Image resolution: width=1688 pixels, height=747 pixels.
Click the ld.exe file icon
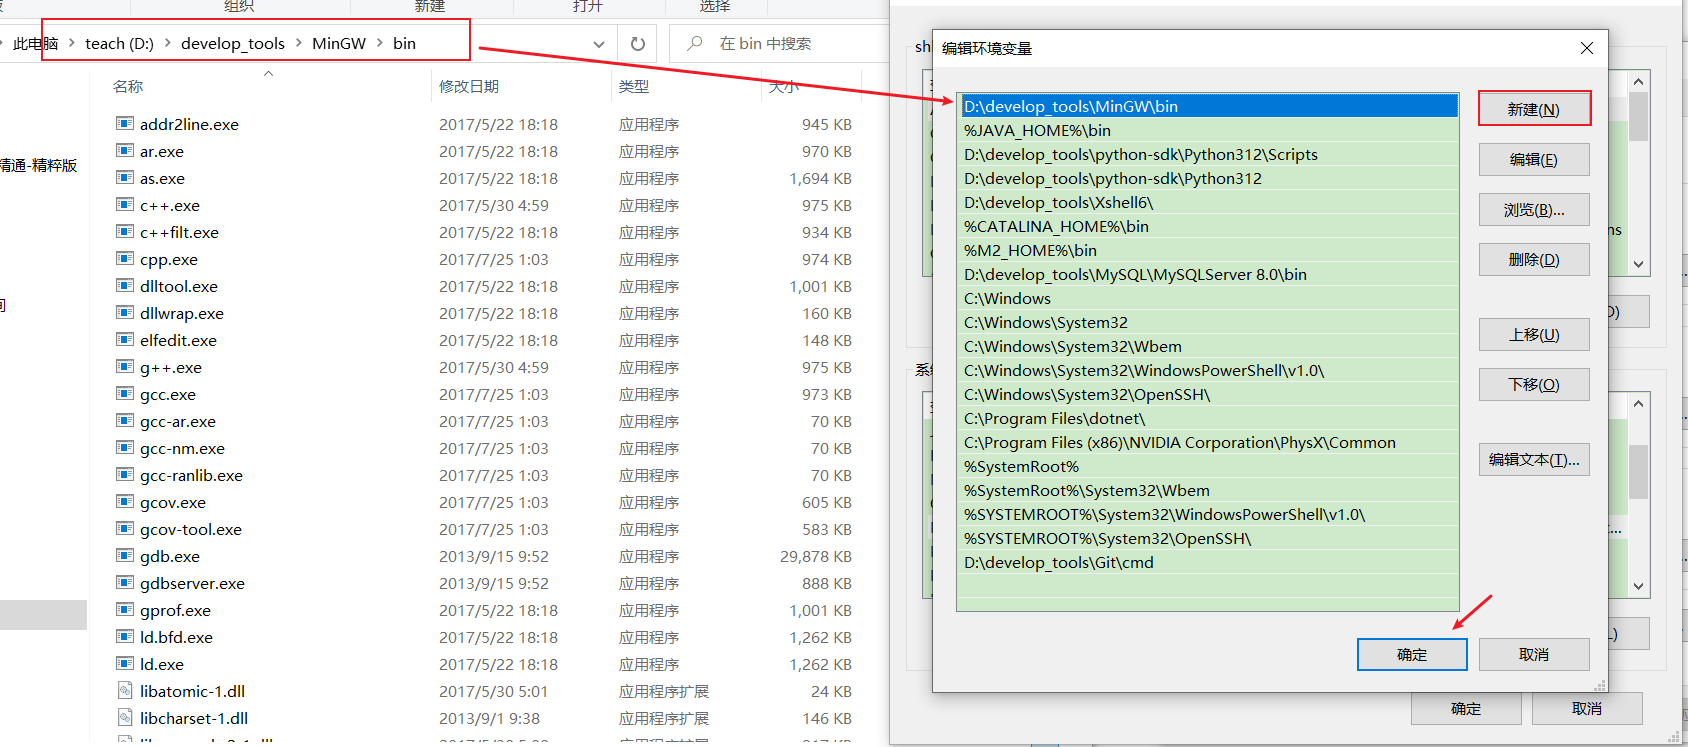pos(125,664)
